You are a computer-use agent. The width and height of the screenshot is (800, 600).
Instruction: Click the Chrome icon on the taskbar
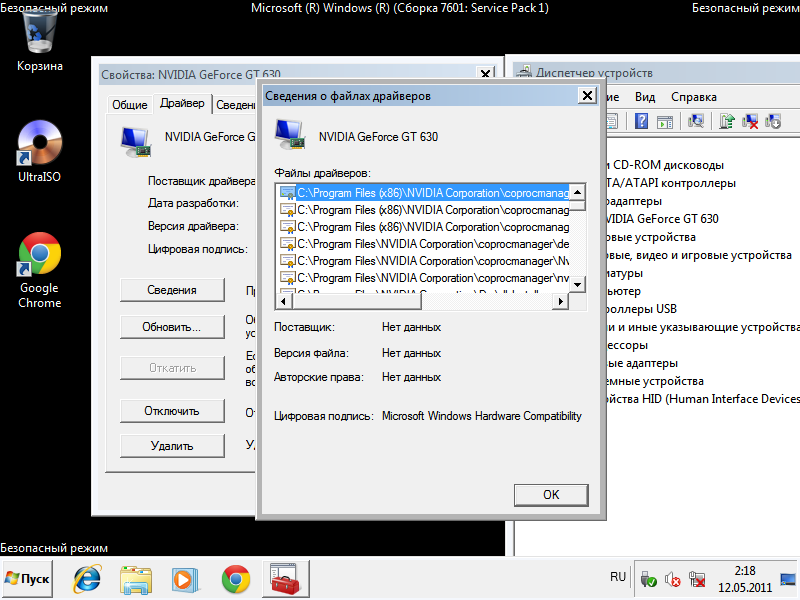236,580
